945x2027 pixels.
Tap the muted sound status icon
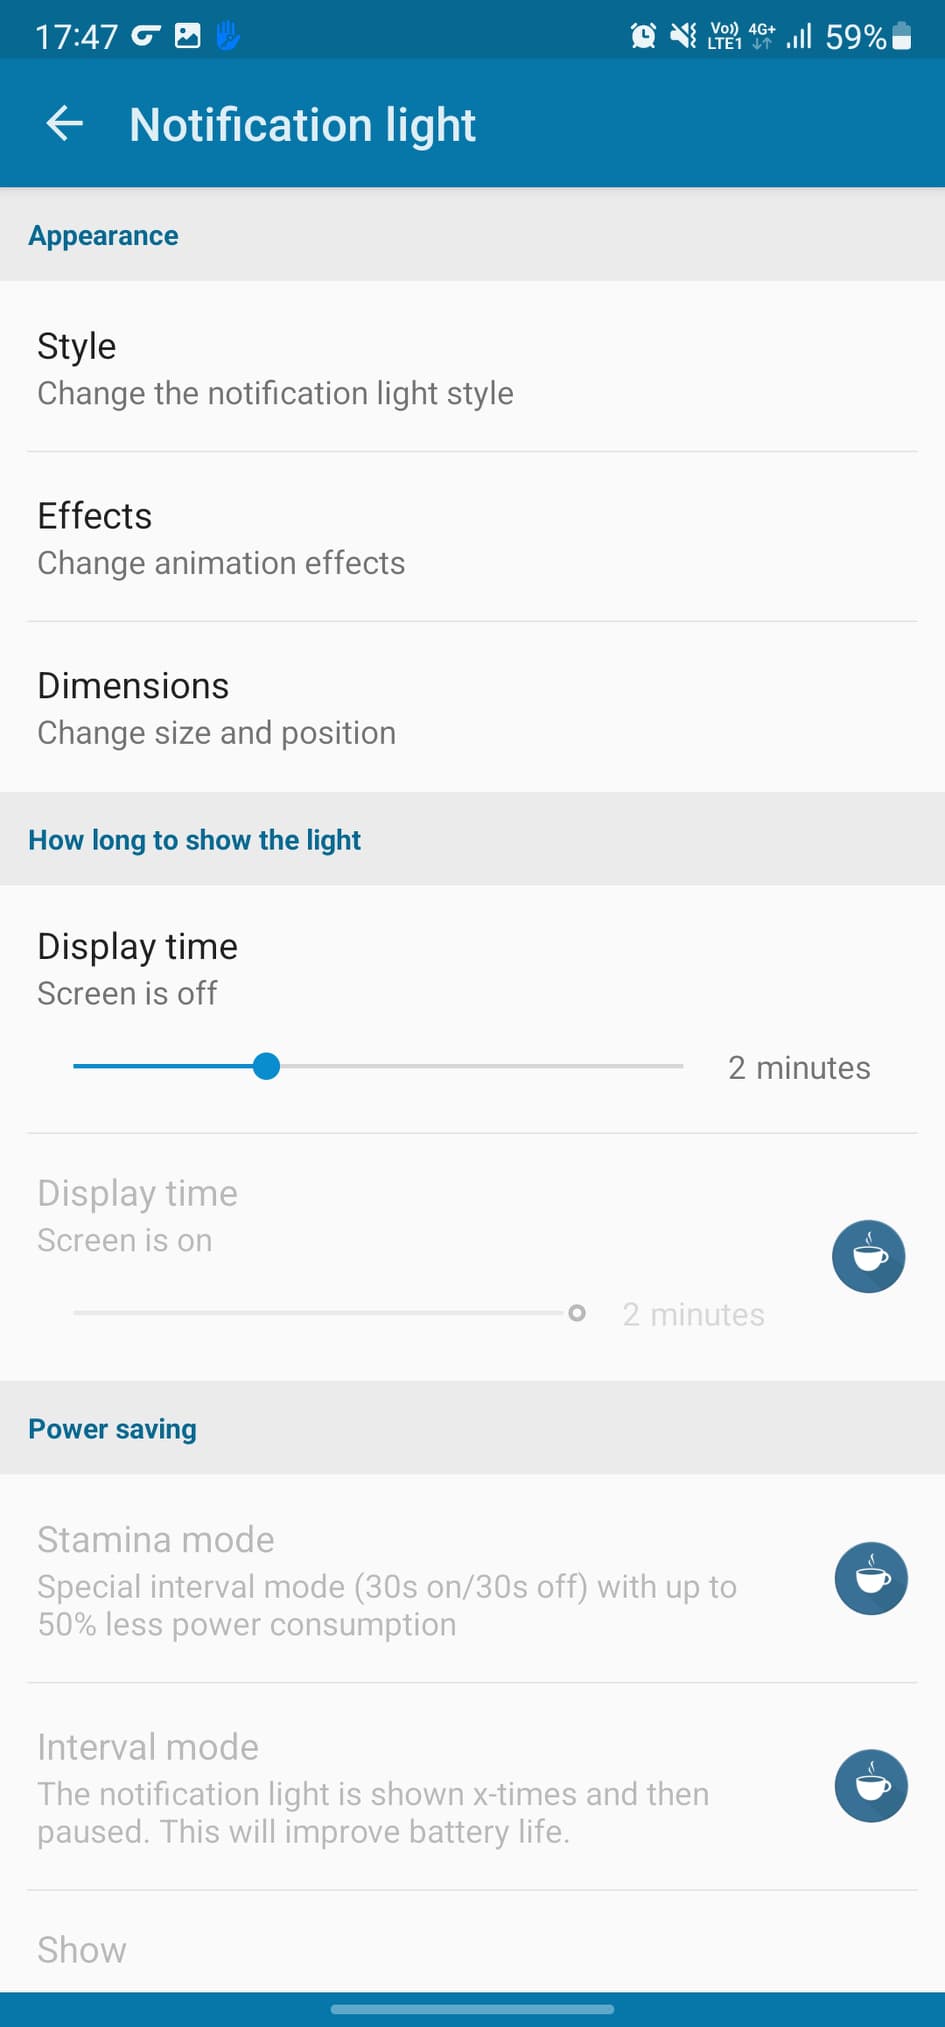[x=683, y=37]
